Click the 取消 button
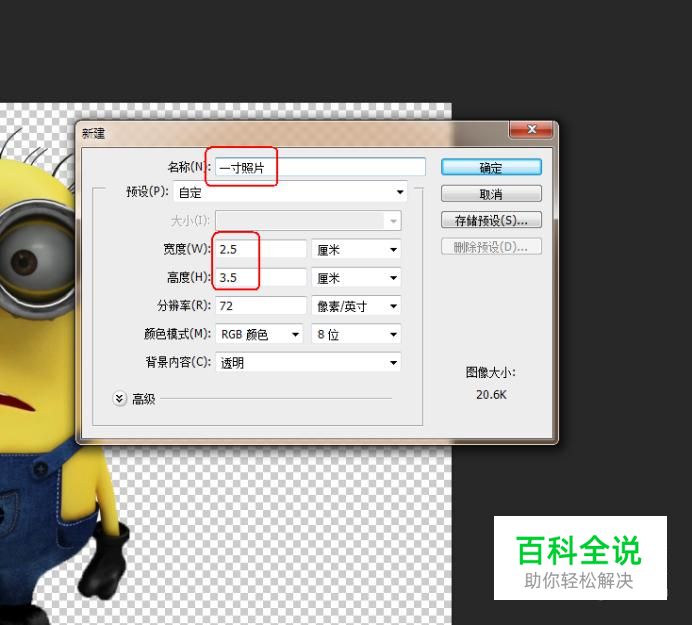 click(x=491, y=194)
